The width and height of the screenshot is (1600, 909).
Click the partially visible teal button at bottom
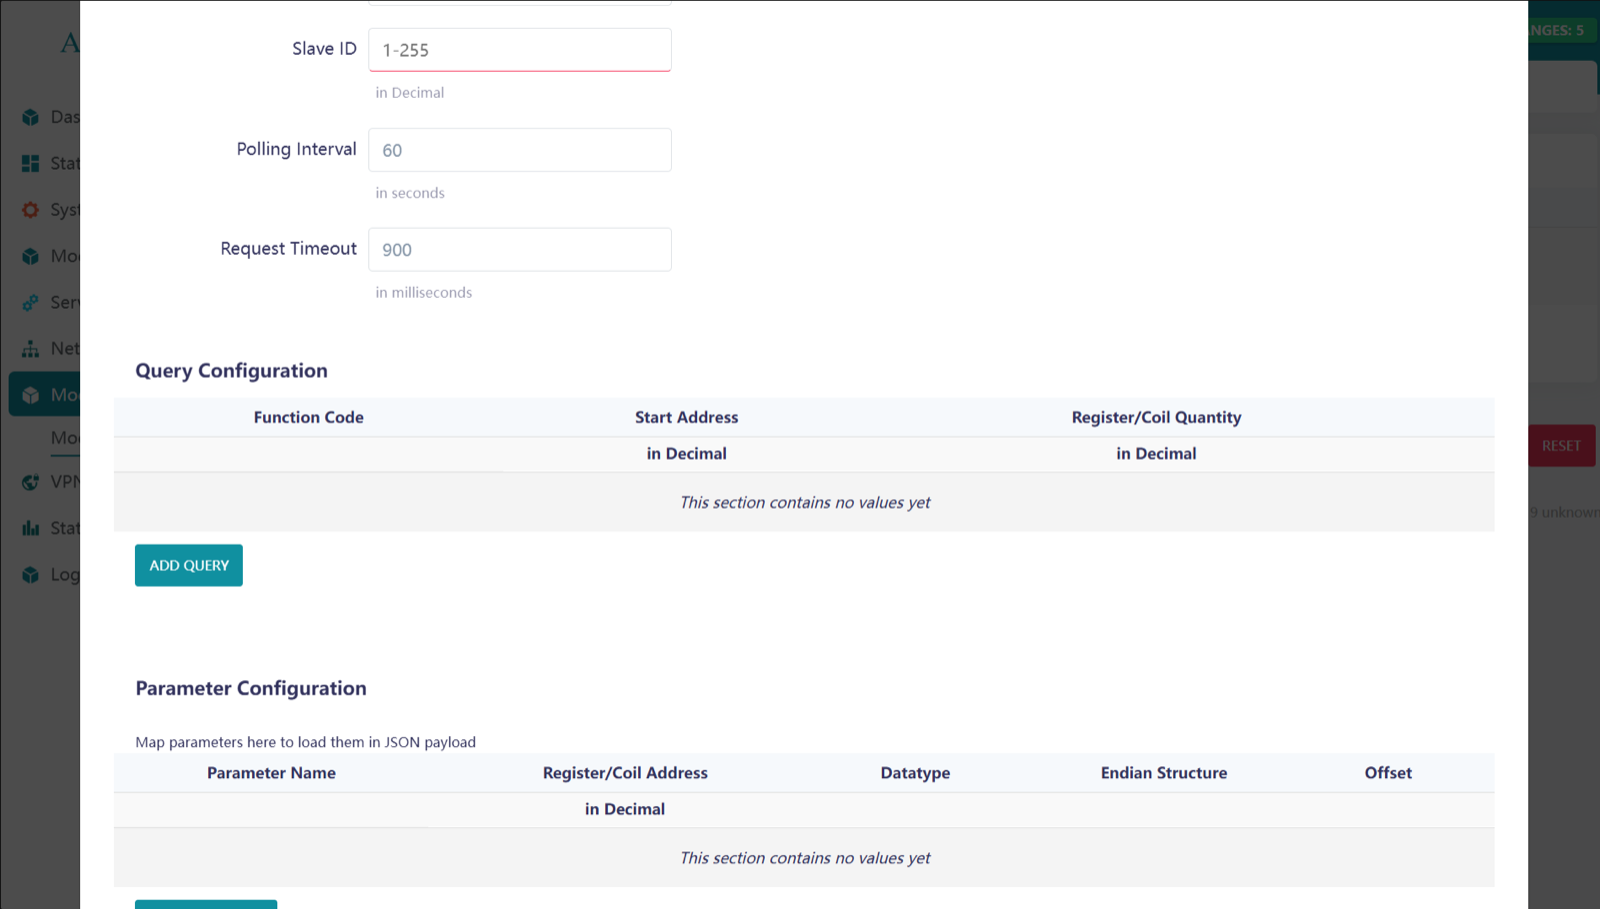(x=206, y=903)
